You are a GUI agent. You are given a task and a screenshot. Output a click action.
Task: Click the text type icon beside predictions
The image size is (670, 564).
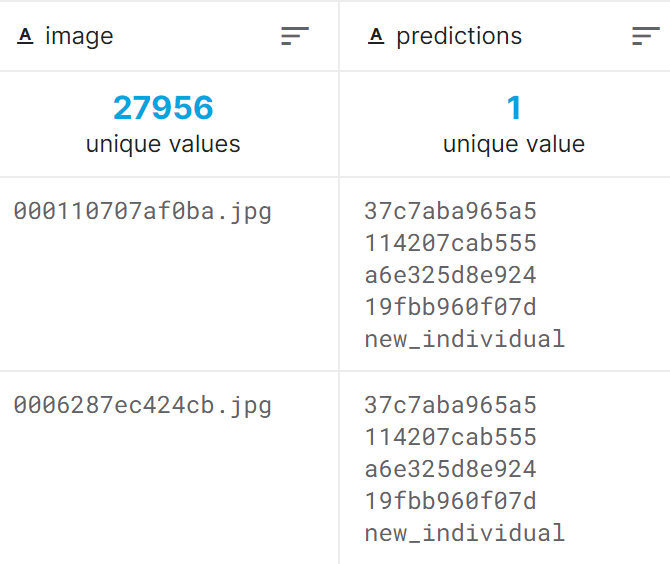[376, 36]
